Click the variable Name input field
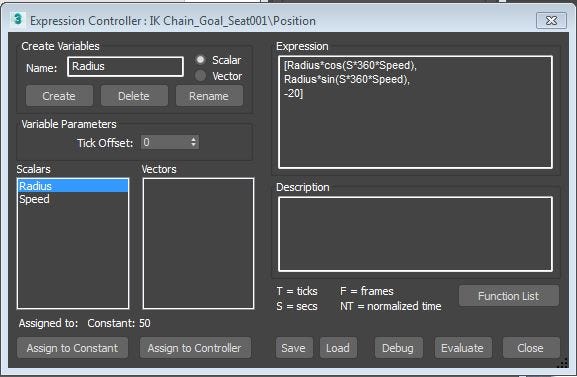This screenshot has width=577, height=377. tap(125, 67)
